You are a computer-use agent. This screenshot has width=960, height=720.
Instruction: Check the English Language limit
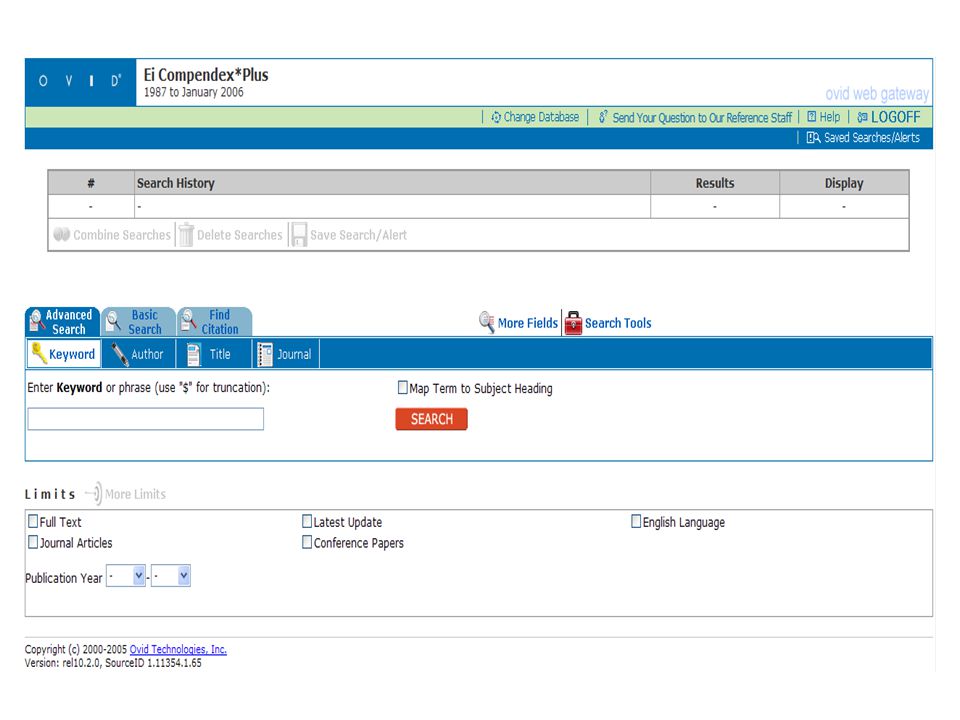636,521
